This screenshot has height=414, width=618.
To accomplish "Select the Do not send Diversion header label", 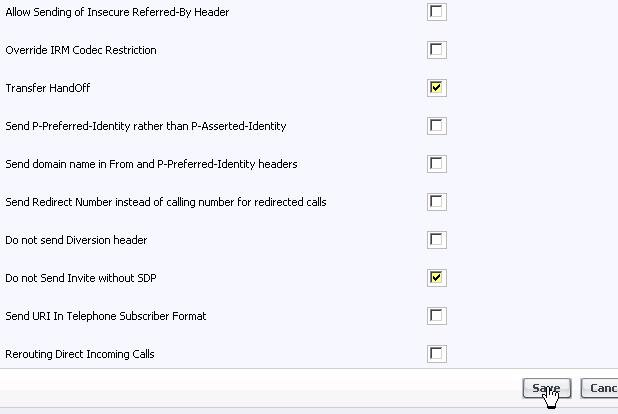I will click(75, 240).
